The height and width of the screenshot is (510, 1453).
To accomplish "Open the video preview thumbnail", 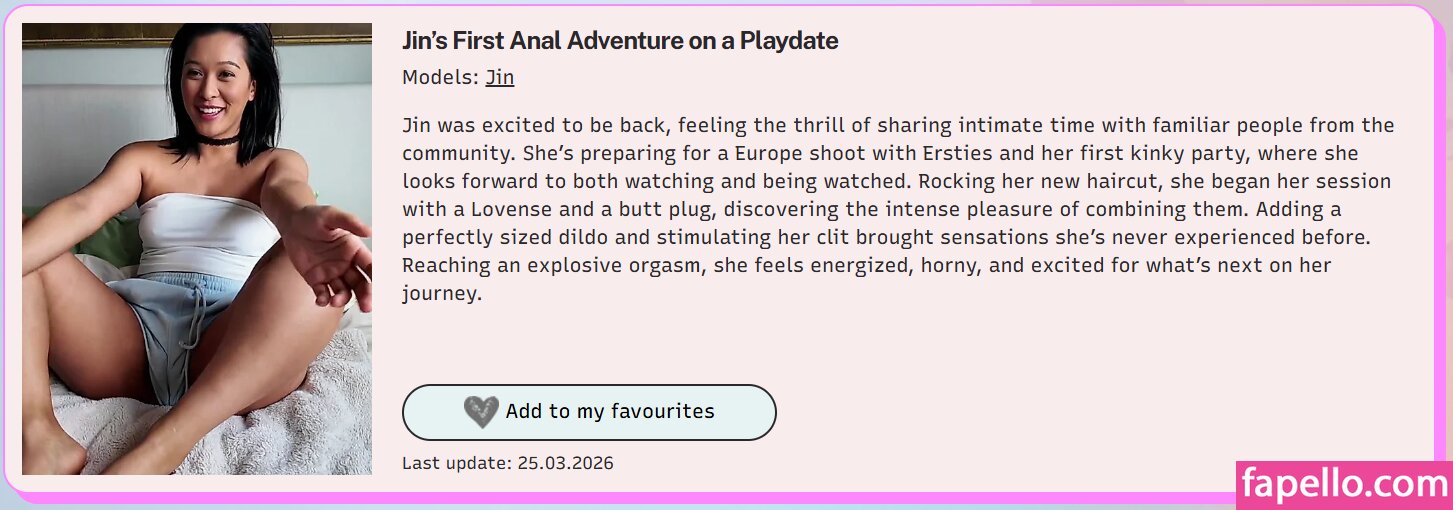I will click(x=197, y=249).
